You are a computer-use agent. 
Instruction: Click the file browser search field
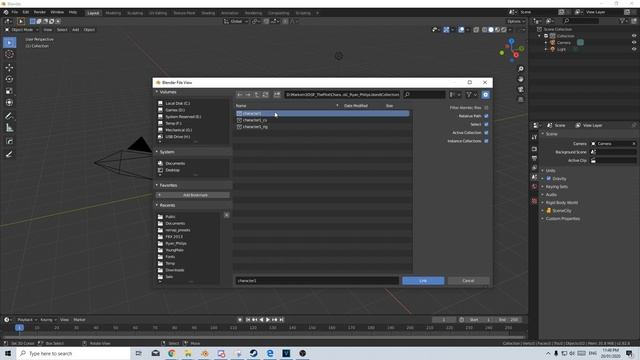click(424, 95)
